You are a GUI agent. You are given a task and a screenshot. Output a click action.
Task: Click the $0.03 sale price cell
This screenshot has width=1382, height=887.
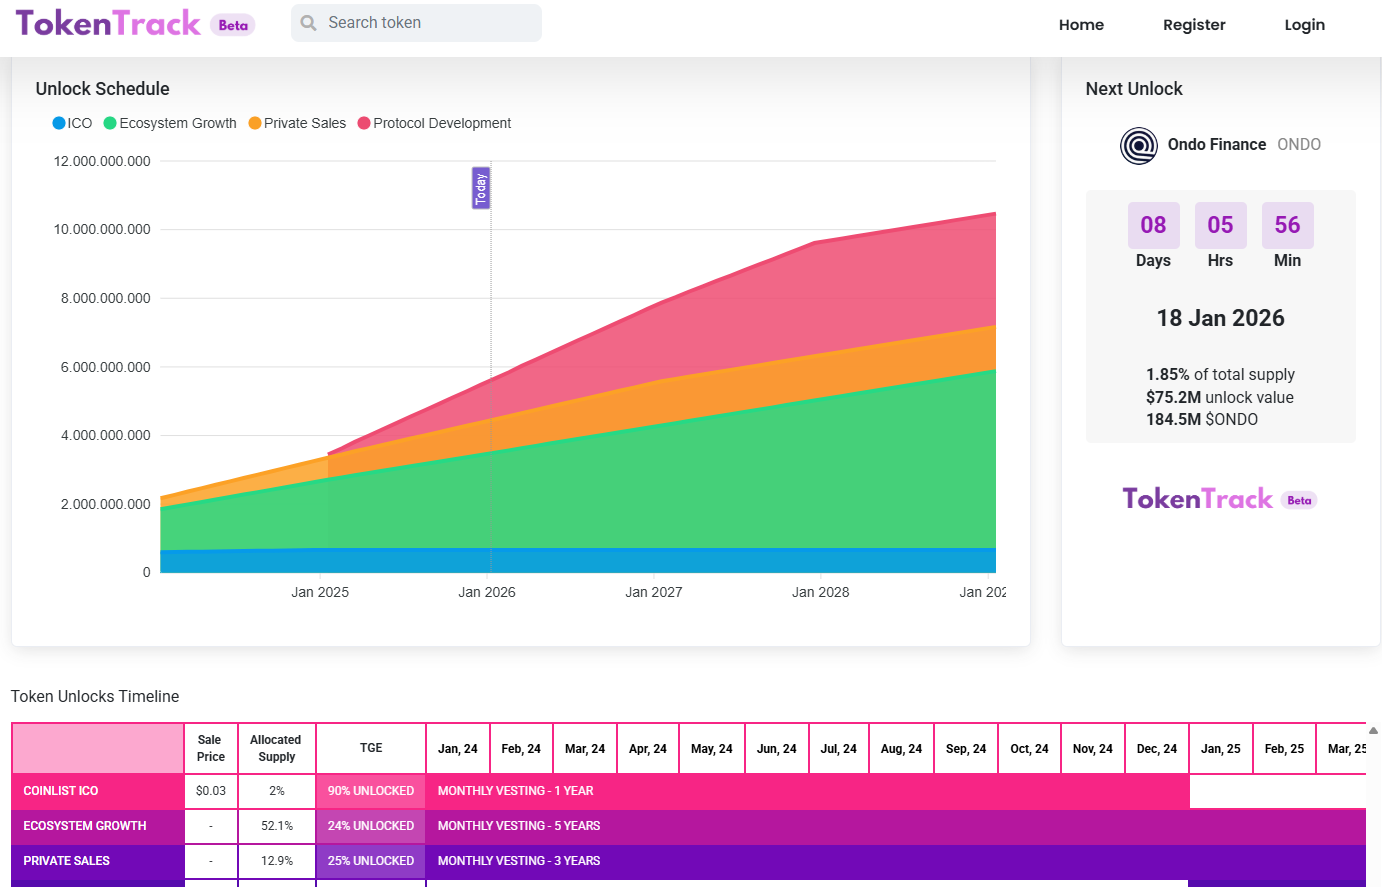click(211, 791)
